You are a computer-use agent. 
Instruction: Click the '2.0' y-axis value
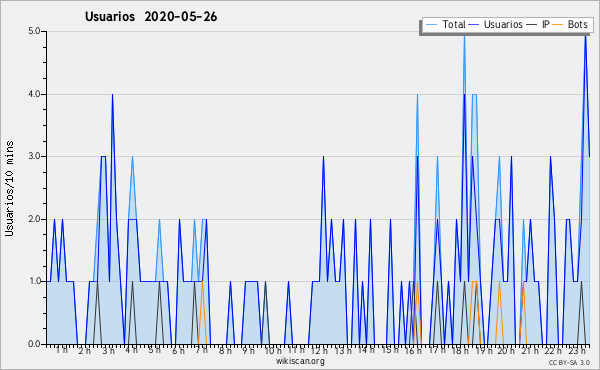click(x=34, y=219)
